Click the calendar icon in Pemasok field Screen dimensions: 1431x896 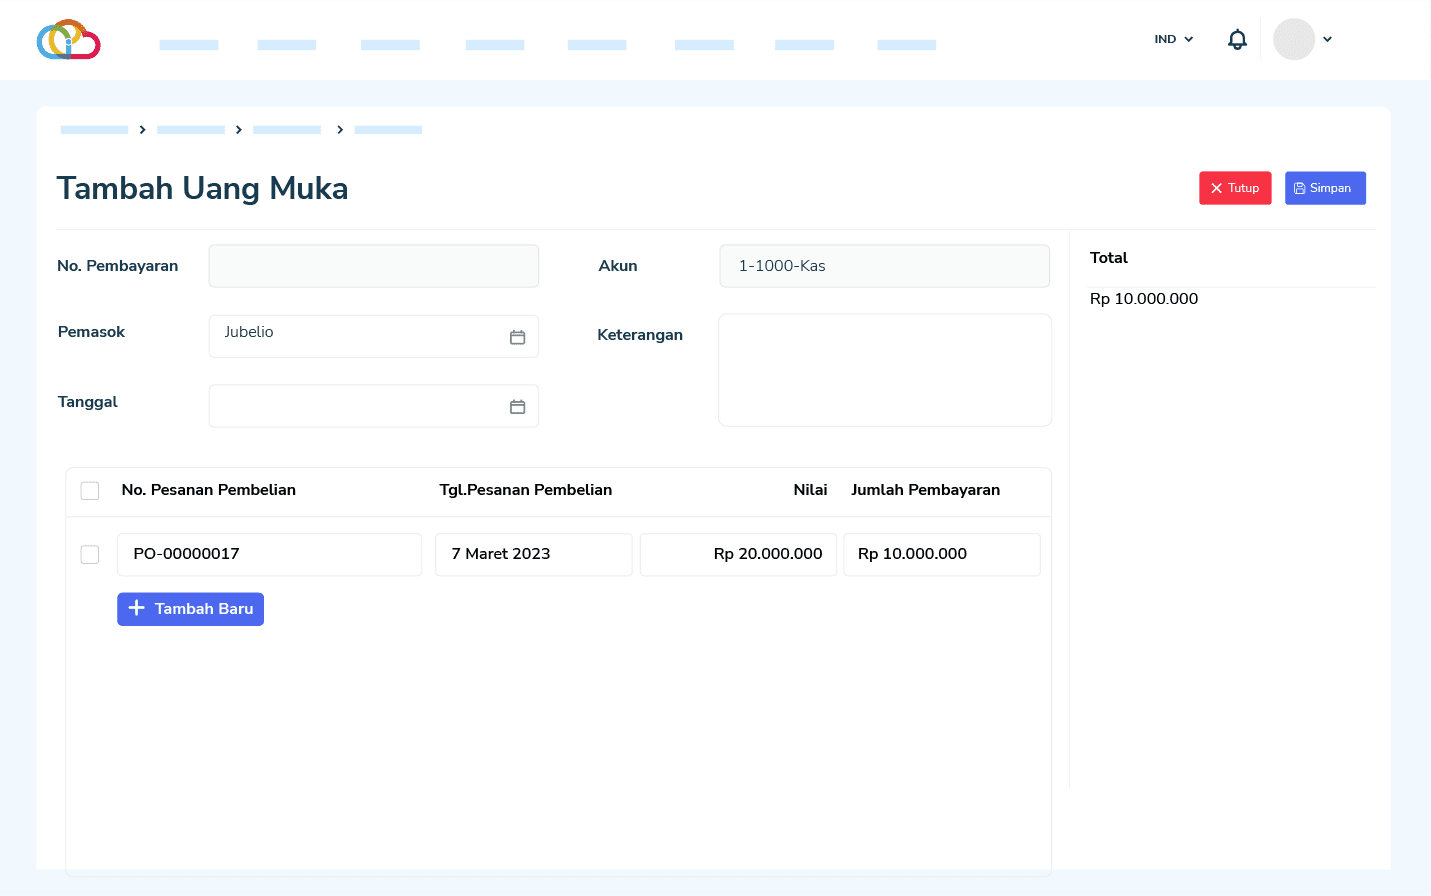click(517, 337)
